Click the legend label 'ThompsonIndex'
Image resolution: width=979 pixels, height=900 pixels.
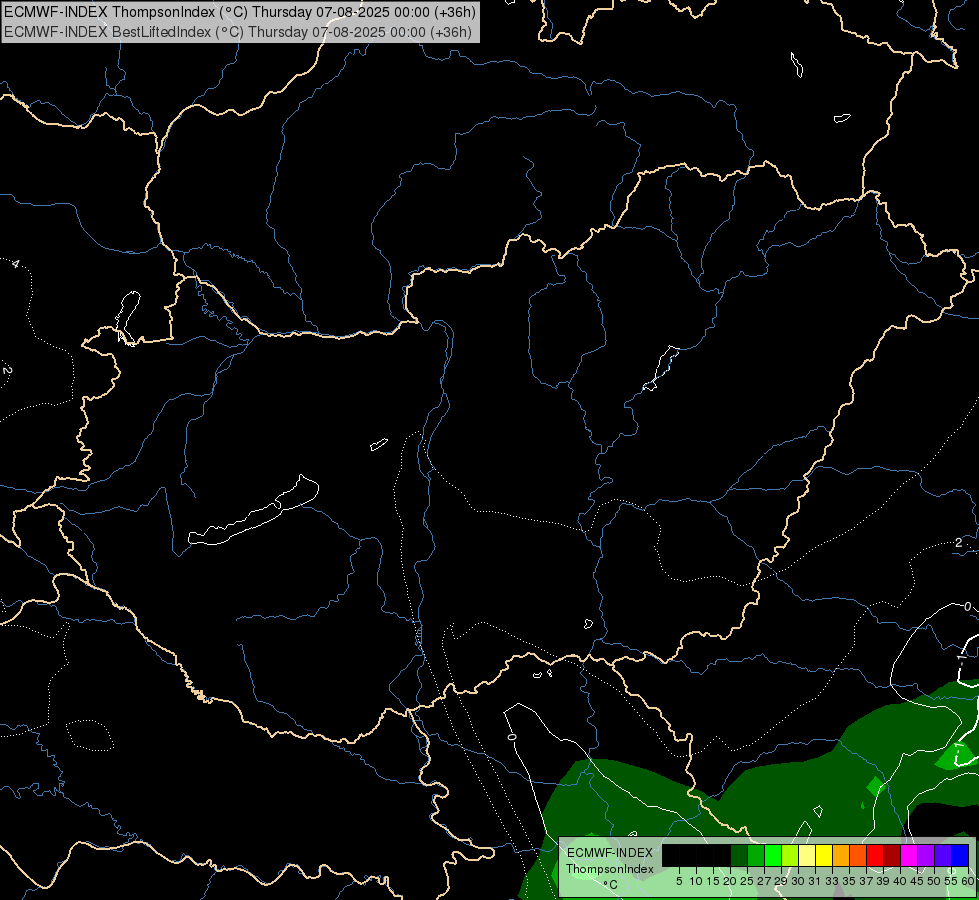point(610,869)
